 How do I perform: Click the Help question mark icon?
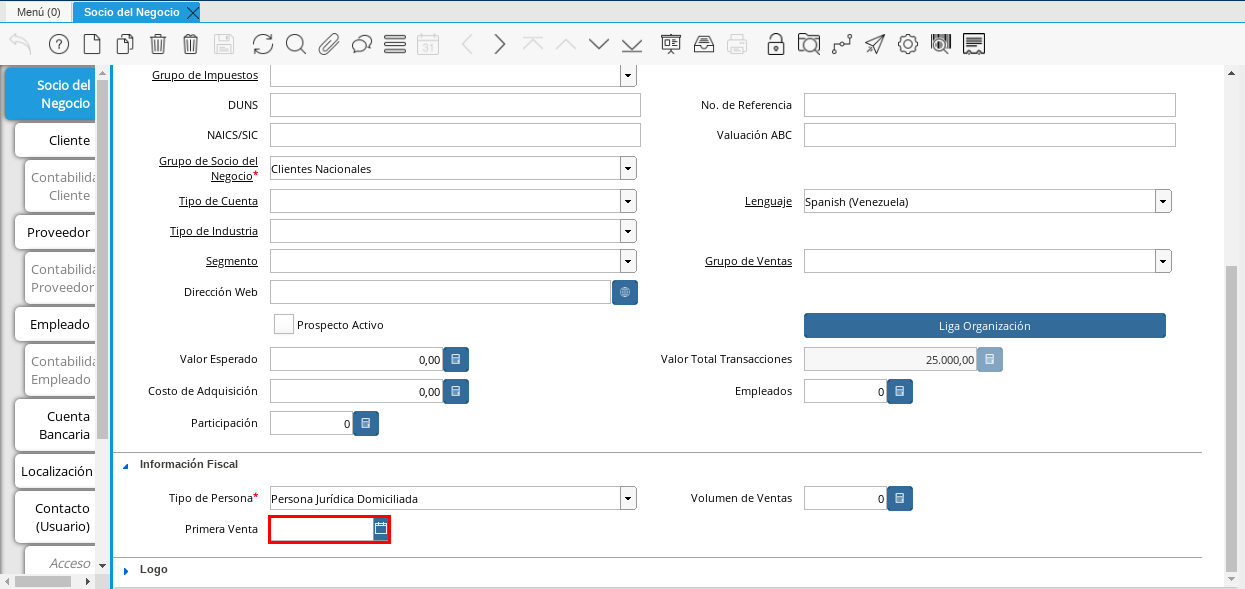click(59, 44)
